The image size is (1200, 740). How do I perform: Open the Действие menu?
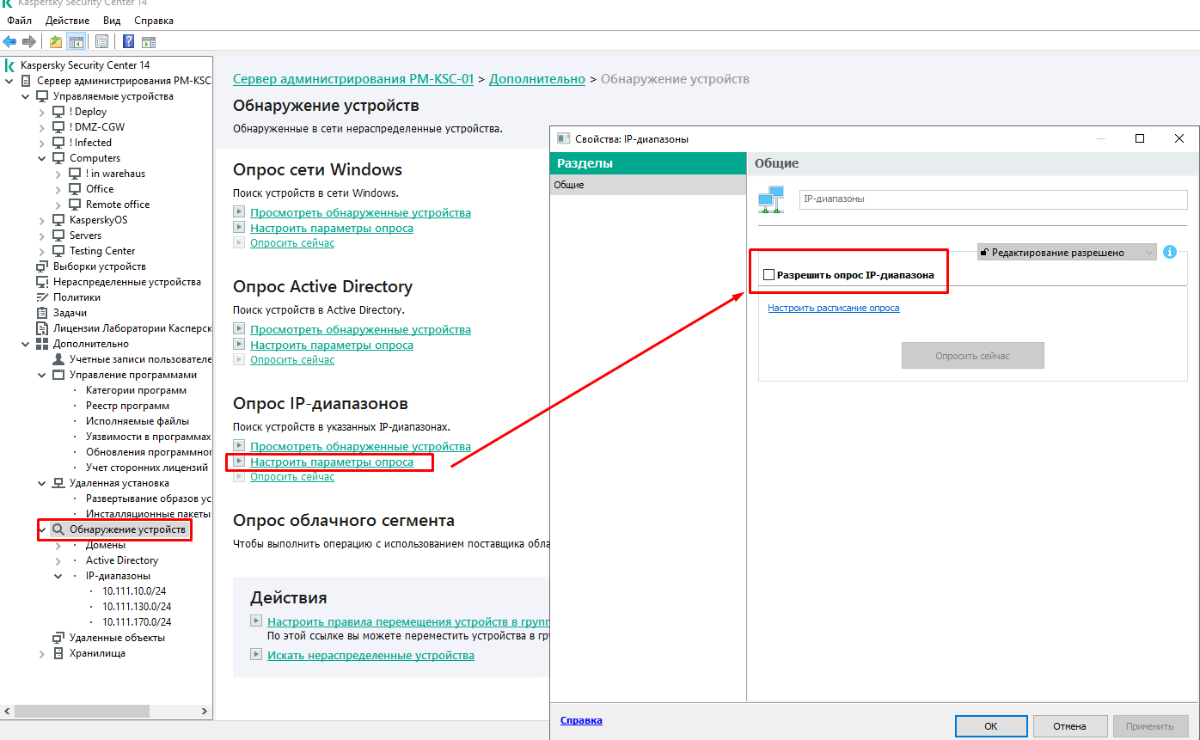click(67, 20)
